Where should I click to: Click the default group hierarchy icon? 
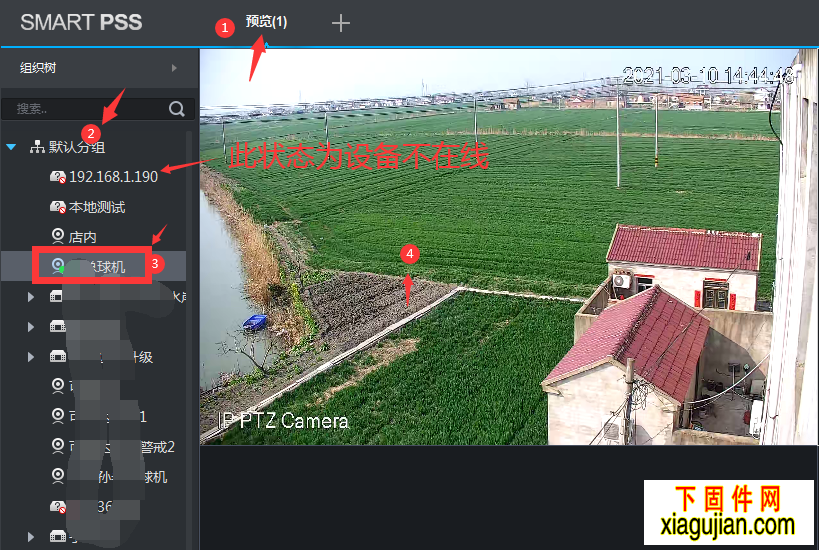[x=37, y=147]
